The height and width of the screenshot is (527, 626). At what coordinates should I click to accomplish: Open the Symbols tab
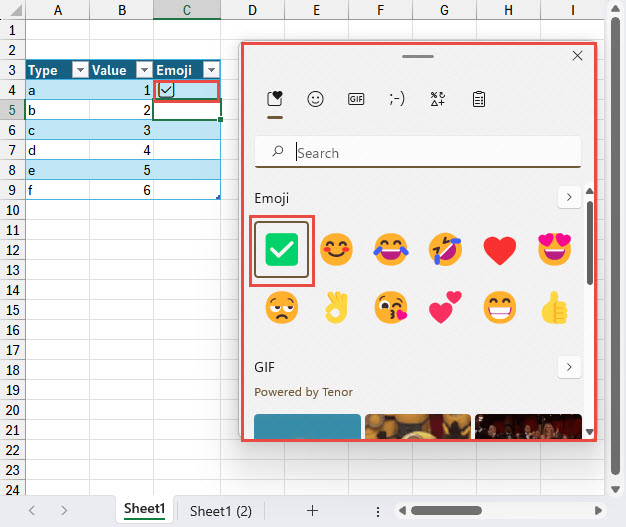(x=438, y=99)
